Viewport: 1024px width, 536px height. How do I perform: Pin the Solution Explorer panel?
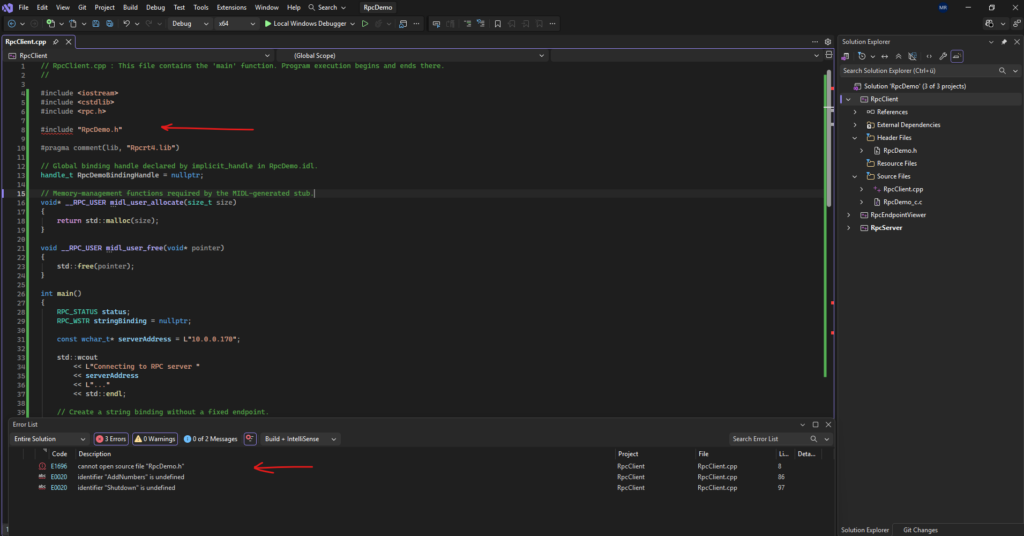pos(1004,42)
